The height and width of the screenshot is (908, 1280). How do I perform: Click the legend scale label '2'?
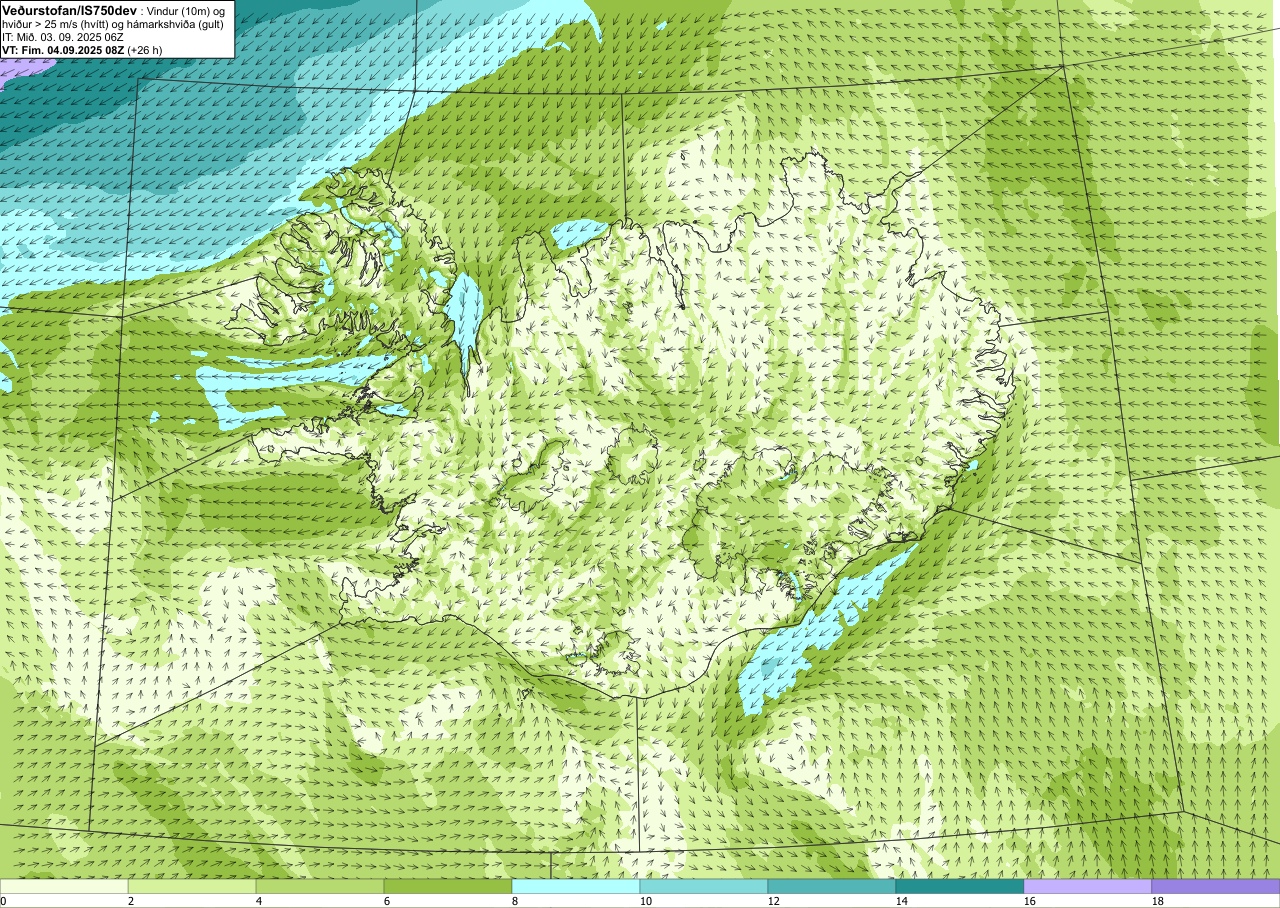point(131,901)
